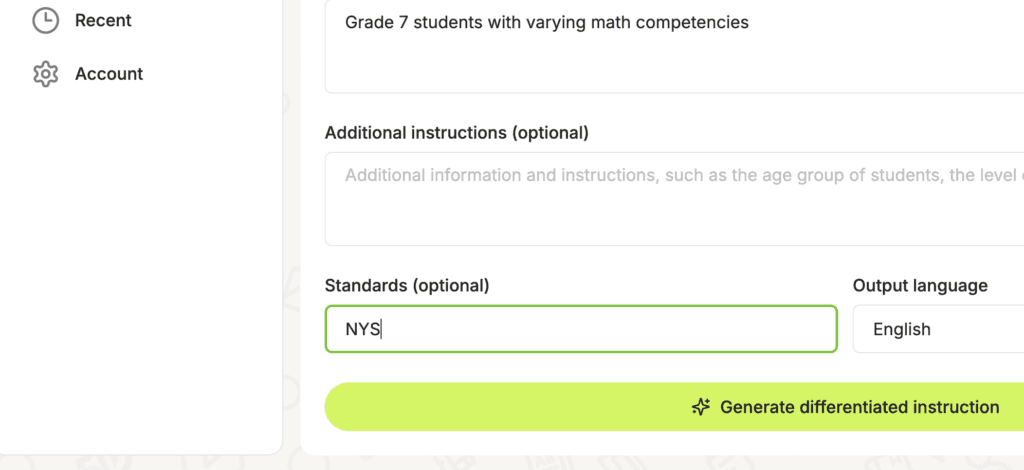Click the Output language label

point(920,286)
